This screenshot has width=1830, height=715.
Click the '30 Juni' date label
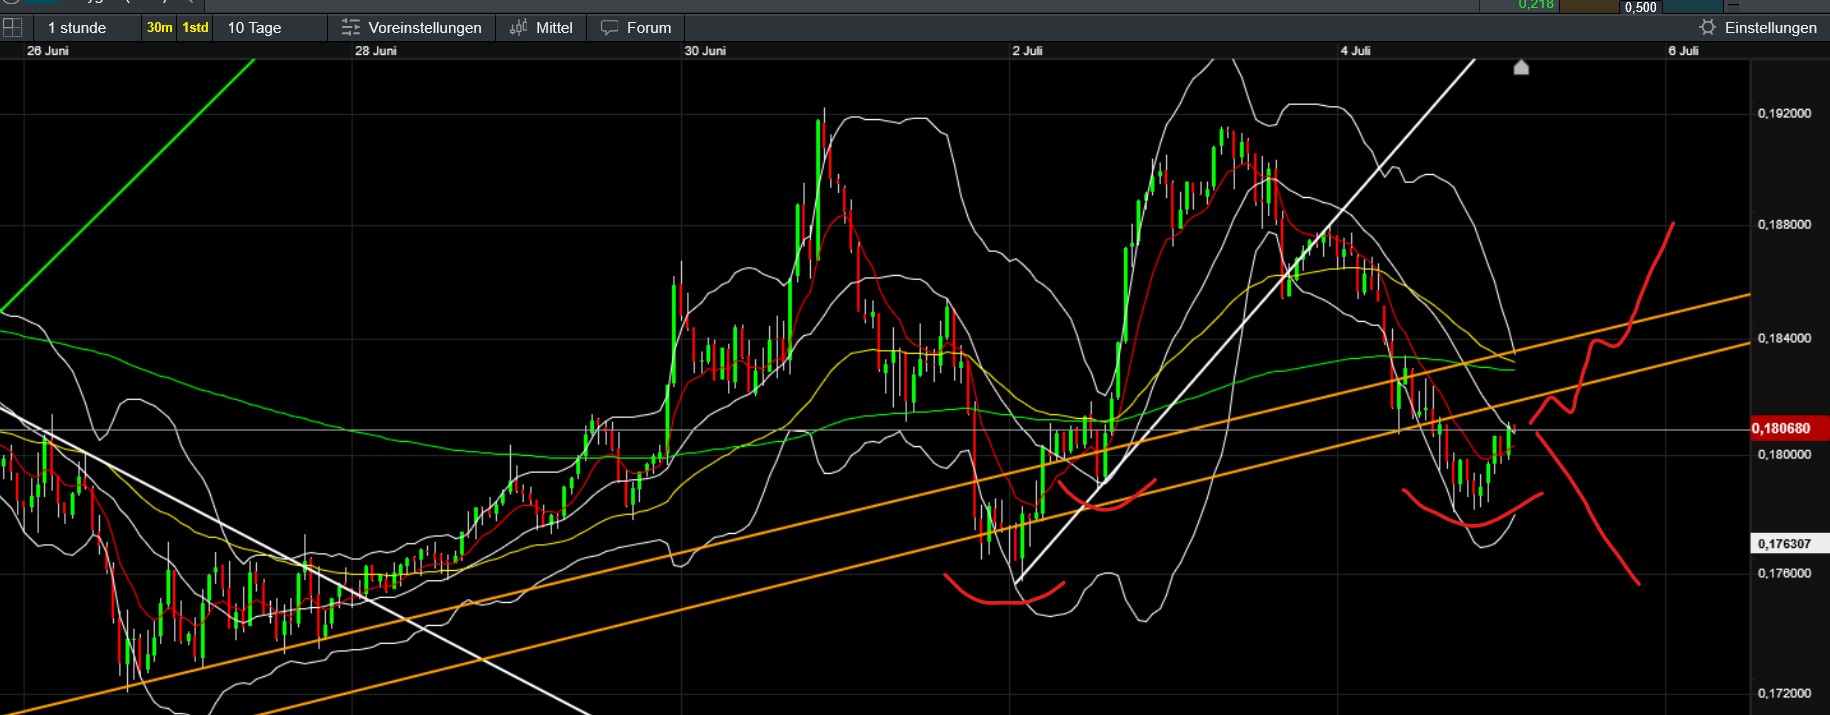[x=705, y=51]
